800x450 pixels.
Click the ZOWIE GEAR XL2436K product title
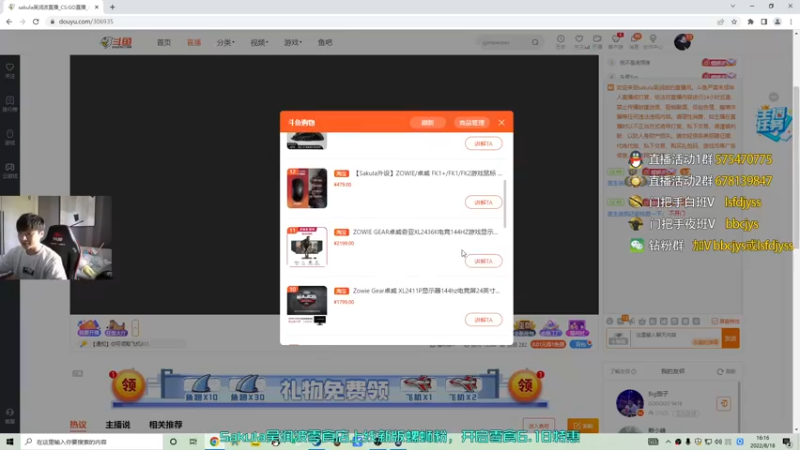(425, 232)
